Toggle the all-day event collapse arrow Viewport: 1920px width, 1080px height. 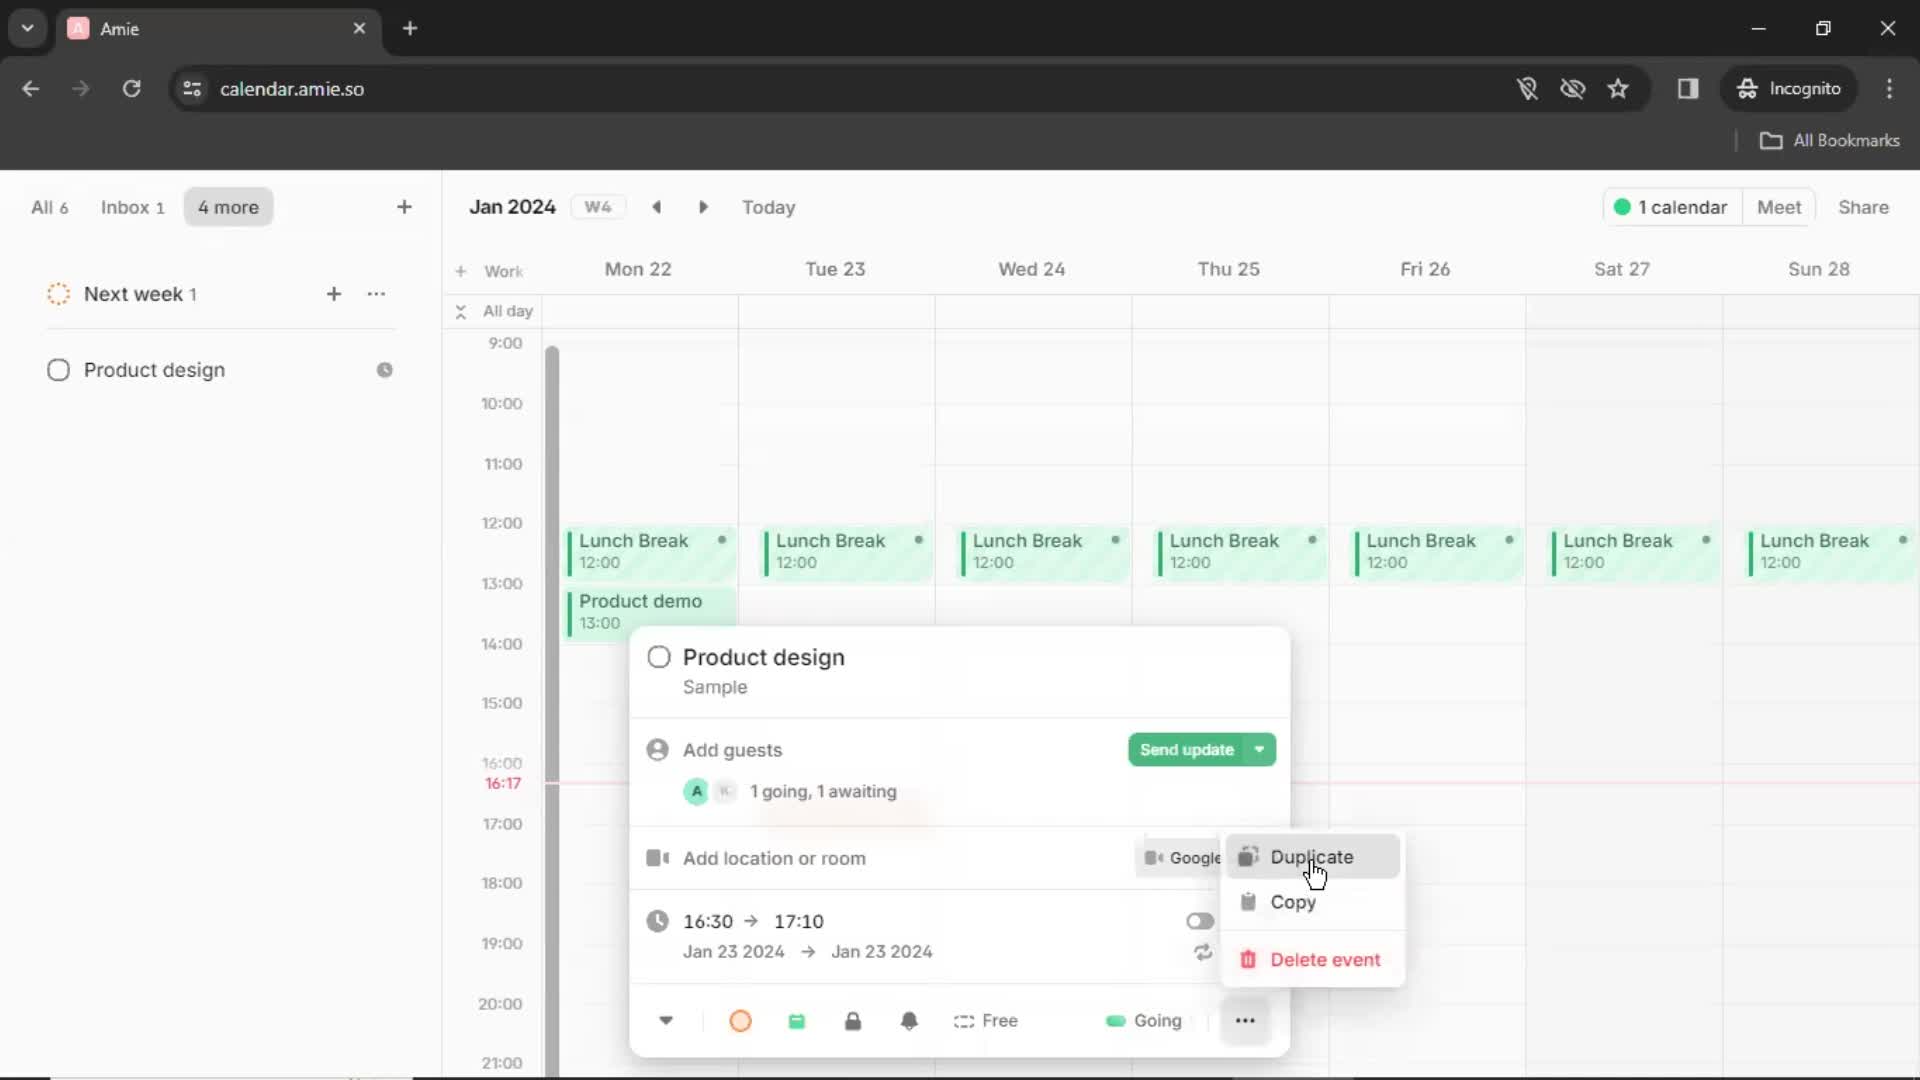(463, 309)
